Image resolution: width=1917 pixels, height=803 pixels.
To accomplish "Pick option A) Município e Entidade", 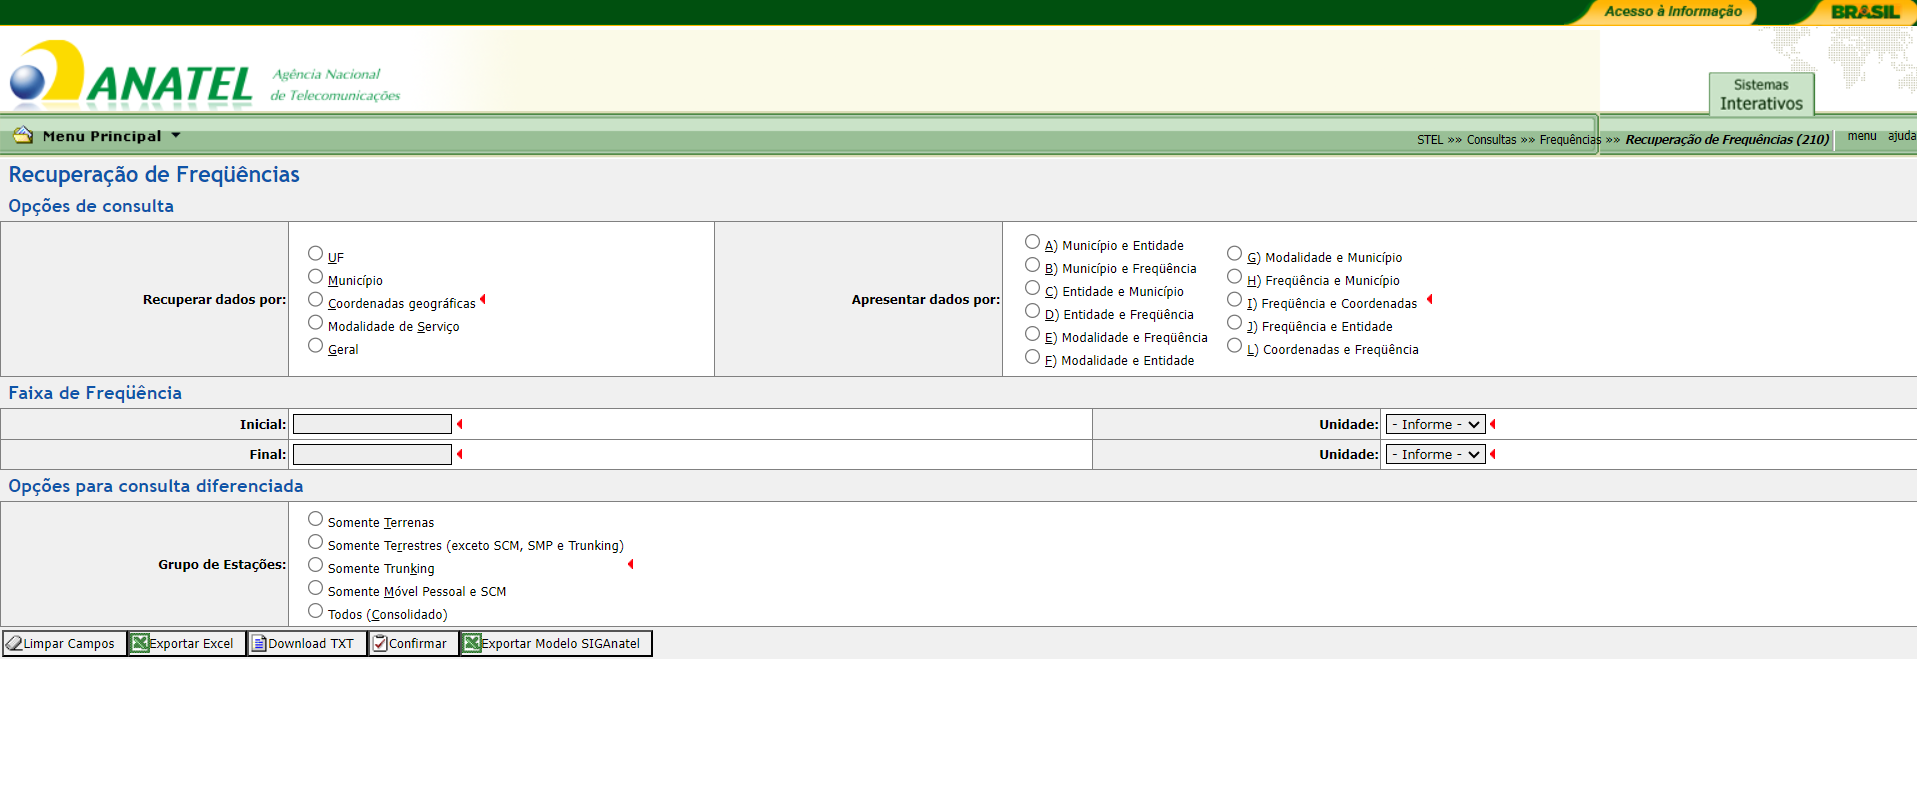I will (1032, 242).
